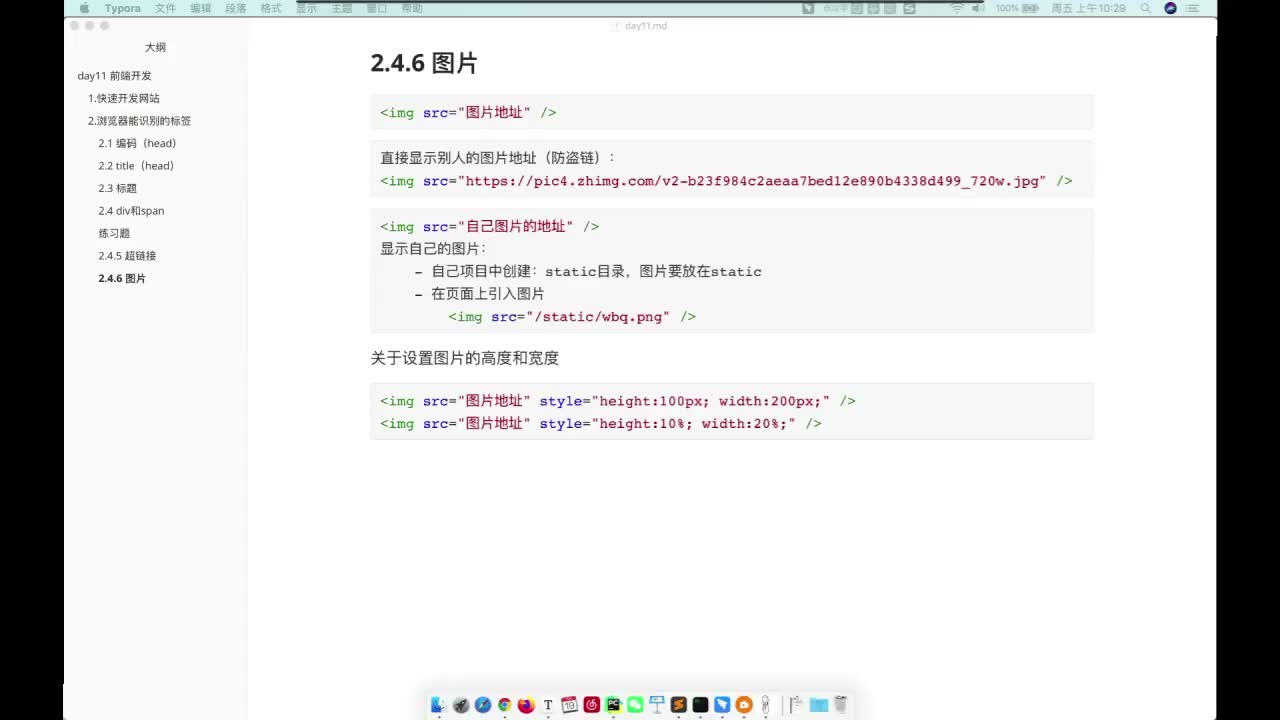
Task: Click the zhimg.com image URL line
Action: click(x=726, y=181)
